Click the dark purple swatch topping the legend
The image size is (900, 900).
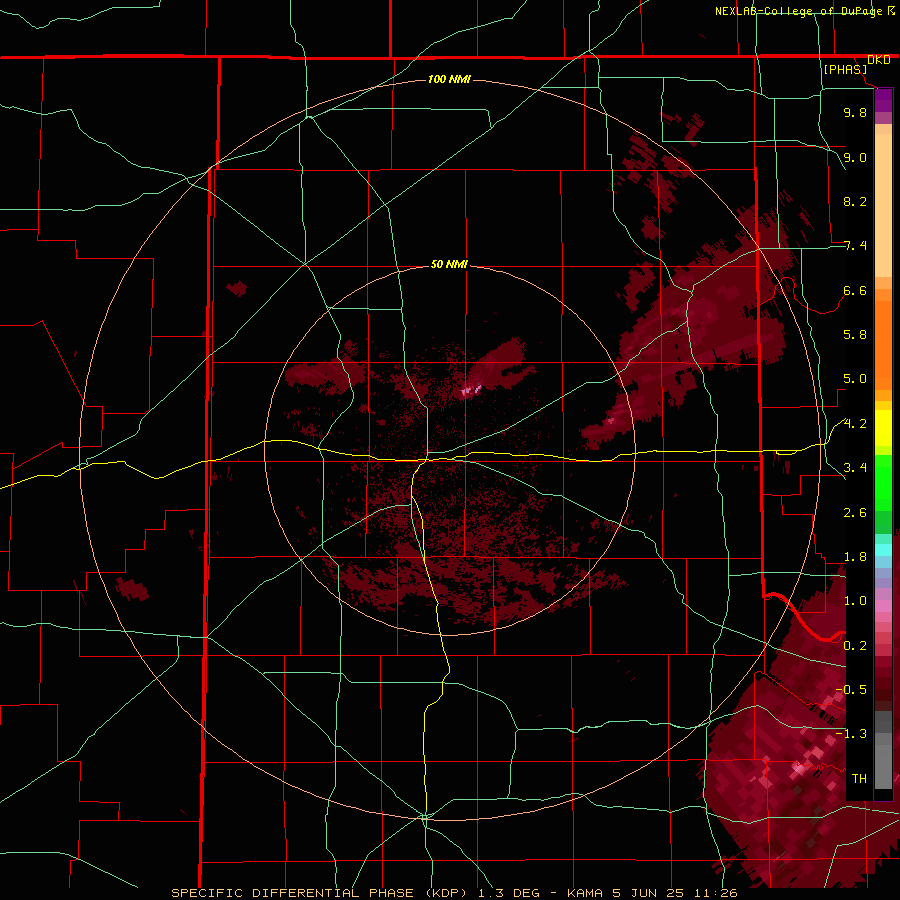pyautogui.click(x=883, y=100)
